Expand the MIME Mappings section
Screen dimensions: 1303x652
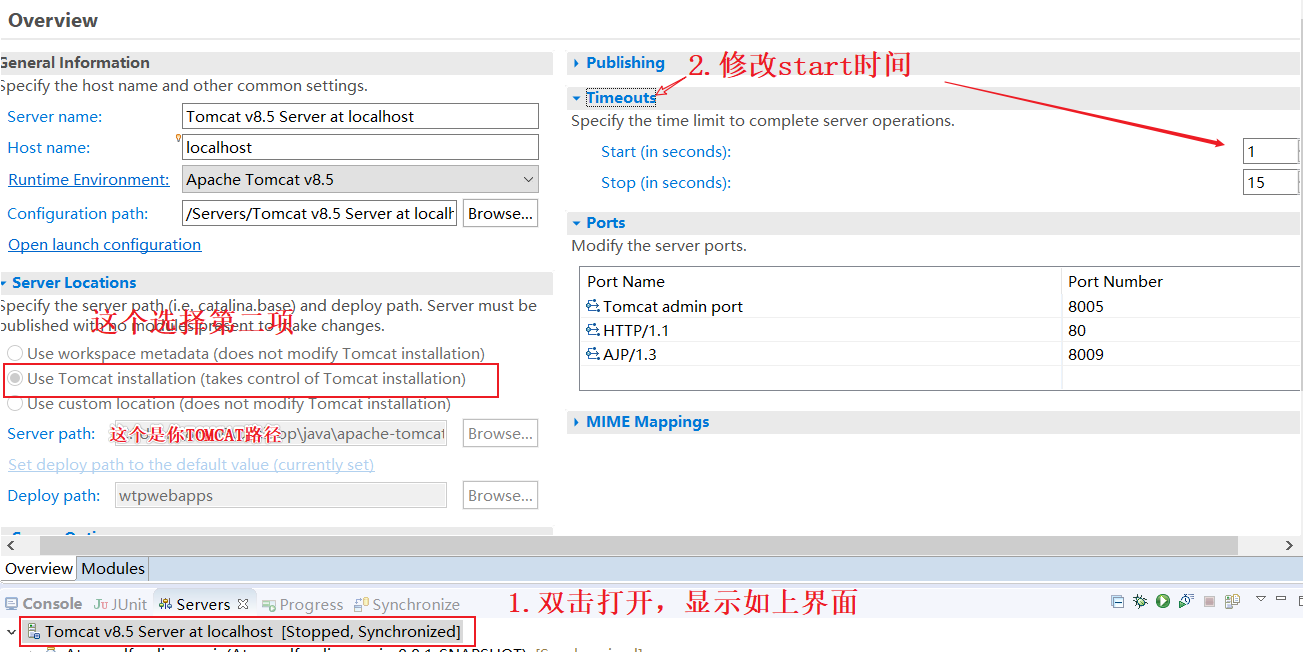click(x=576, y=422)
